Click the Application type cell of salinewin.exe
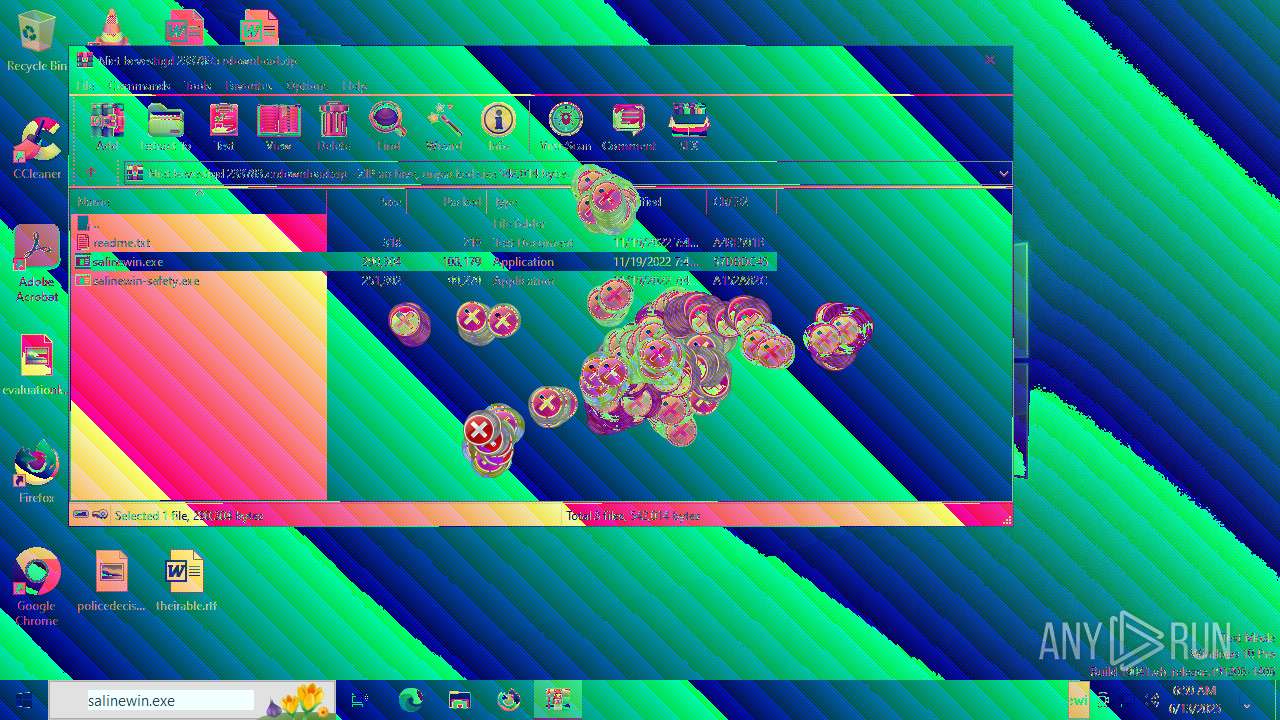 click(x=523, y=261)
